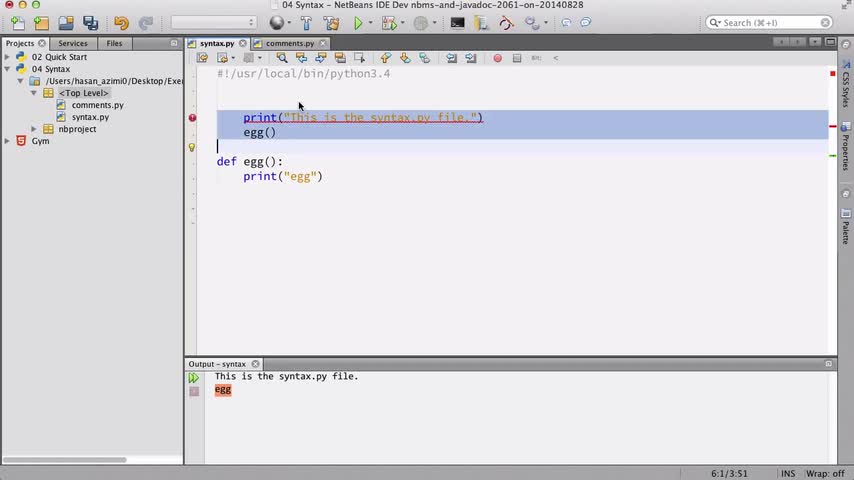Close the Projects tab

[x=42, y=43]
